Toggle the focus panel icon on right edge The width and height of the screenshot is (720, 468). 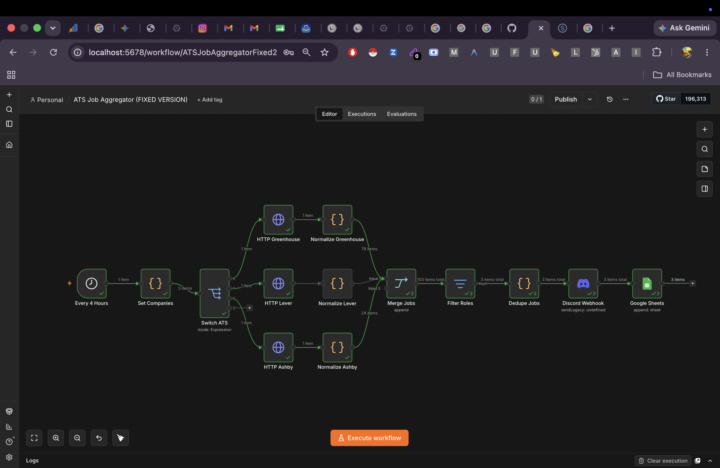click(x=704, y=189)
